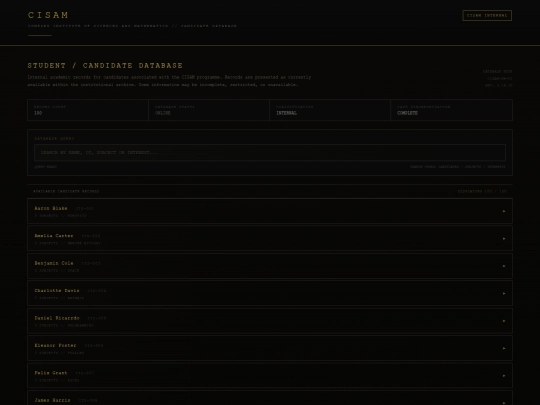Click the Displaying 100 / 100 counter
Screen dimensions: 540x405
[x=482, y=191]
